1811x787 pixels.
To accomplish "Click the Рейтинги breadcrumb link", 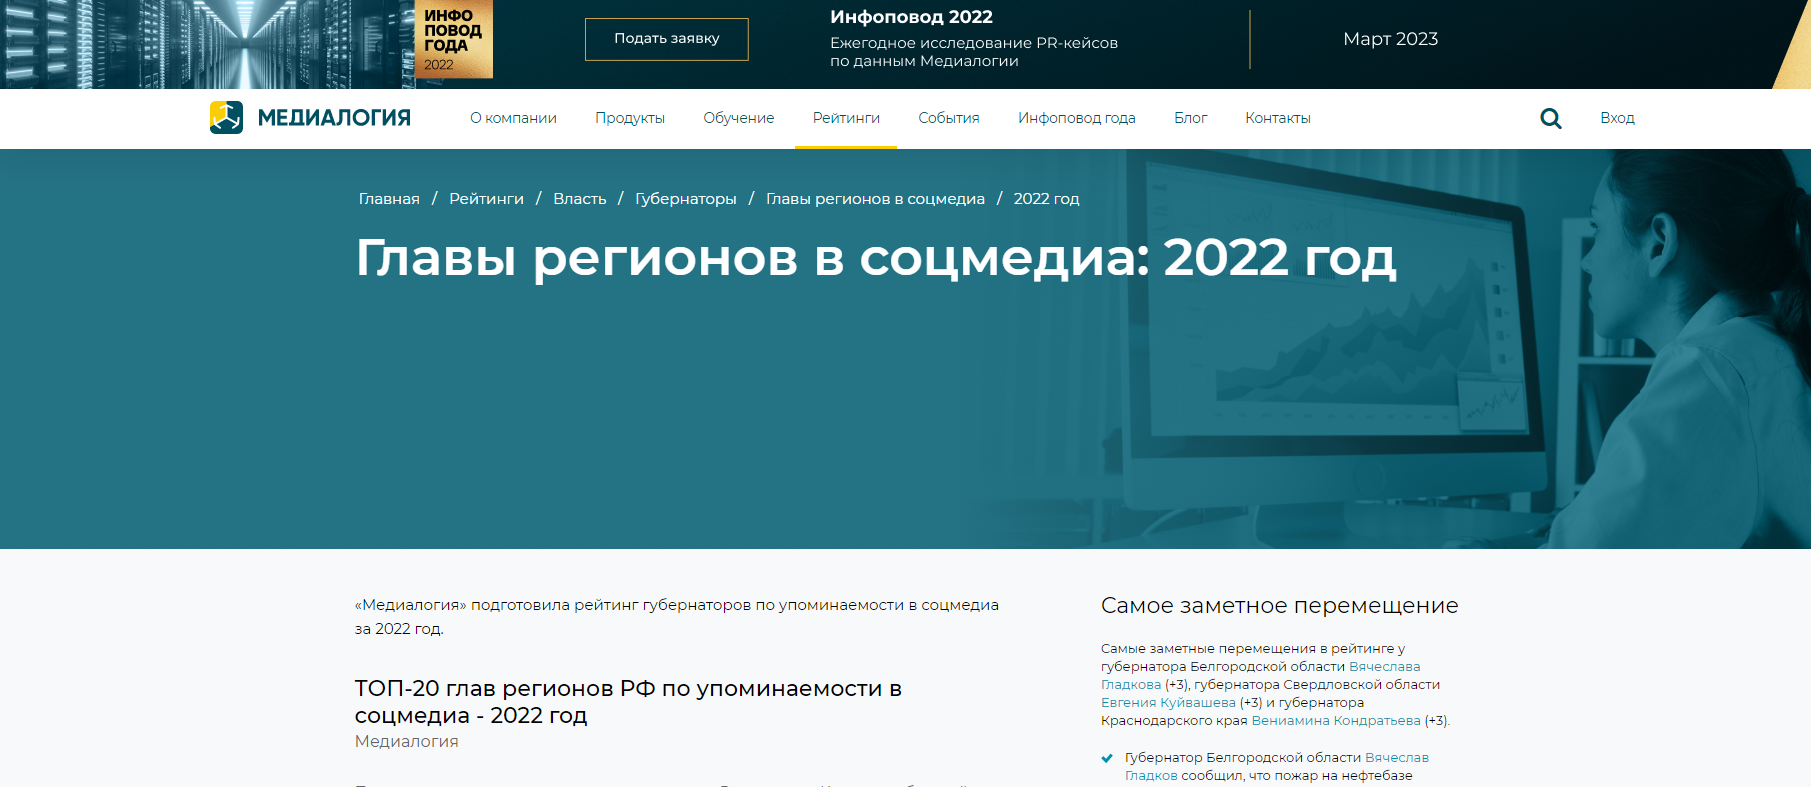I will (486, 199).
